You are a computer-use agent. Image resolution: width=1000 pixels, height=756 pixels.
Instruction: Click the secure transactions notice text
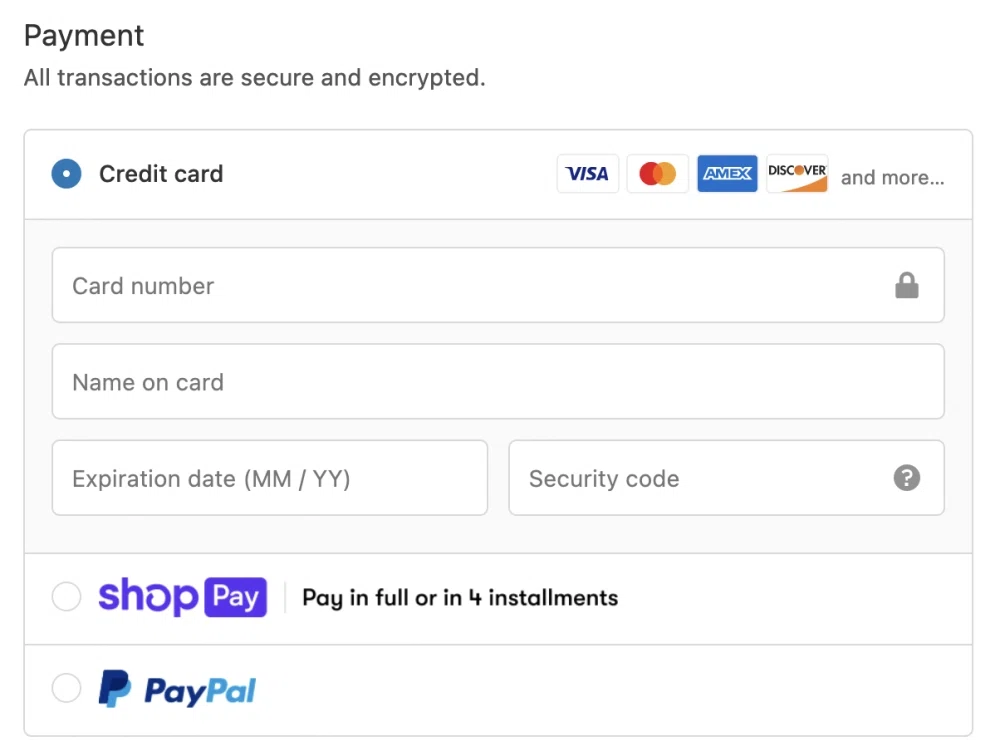pos(254,77)
